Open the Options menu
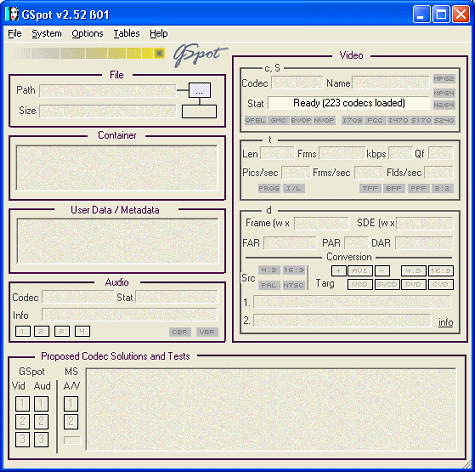 [87, 34]
